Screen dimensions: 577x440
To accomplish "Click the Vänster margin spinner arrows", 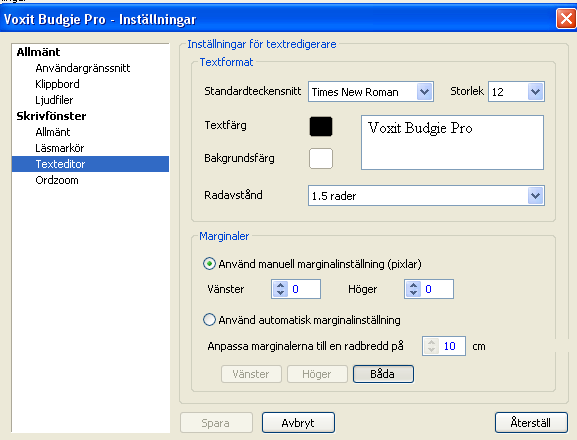I will 280,289.
